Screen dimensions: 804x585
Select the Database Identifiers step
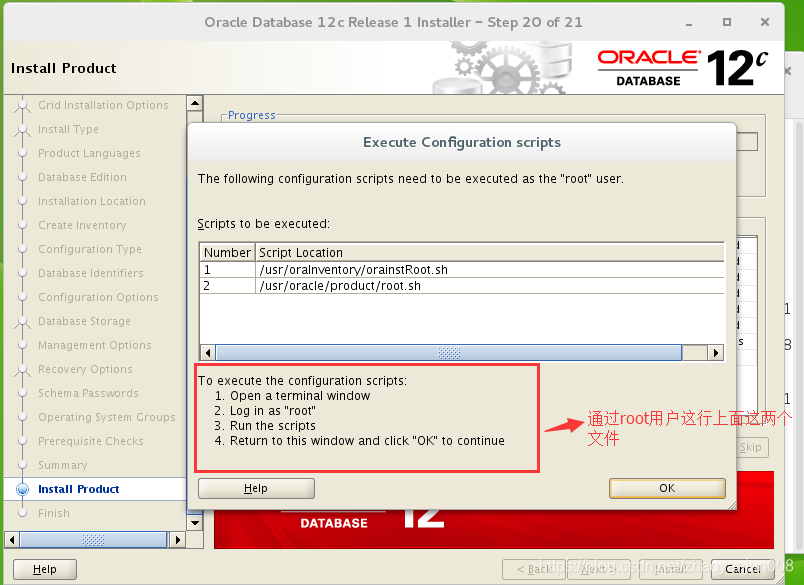(x=91, y=273)
